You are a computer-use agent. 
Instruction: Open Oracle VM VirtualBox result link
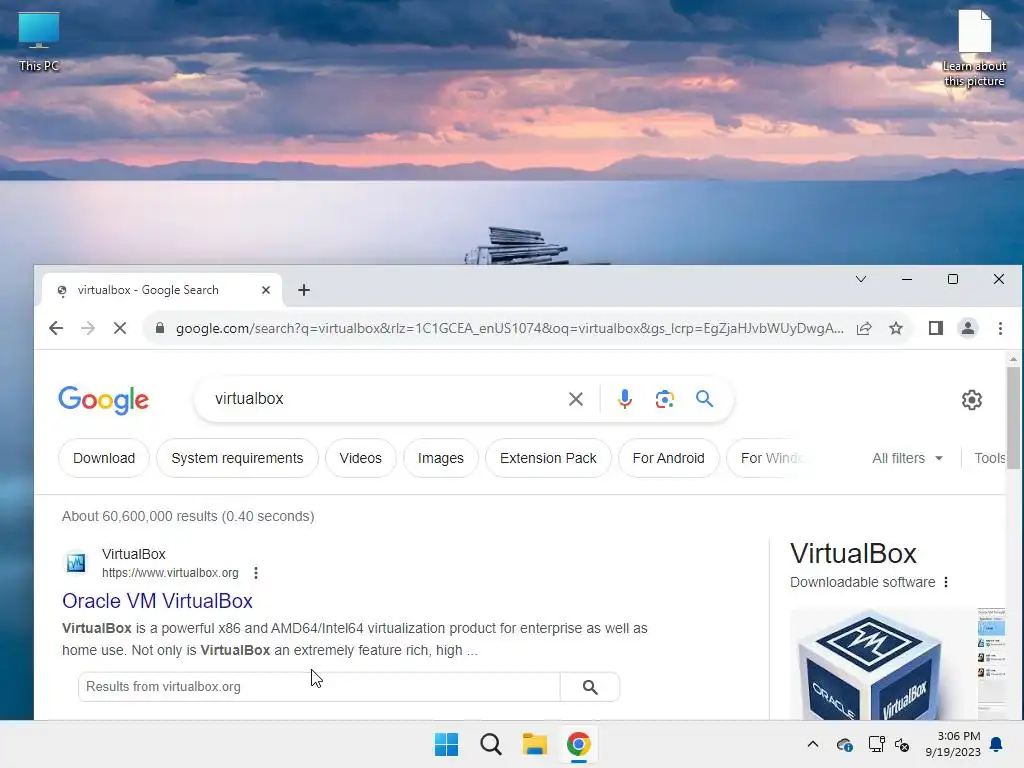(x=157, y=601)
